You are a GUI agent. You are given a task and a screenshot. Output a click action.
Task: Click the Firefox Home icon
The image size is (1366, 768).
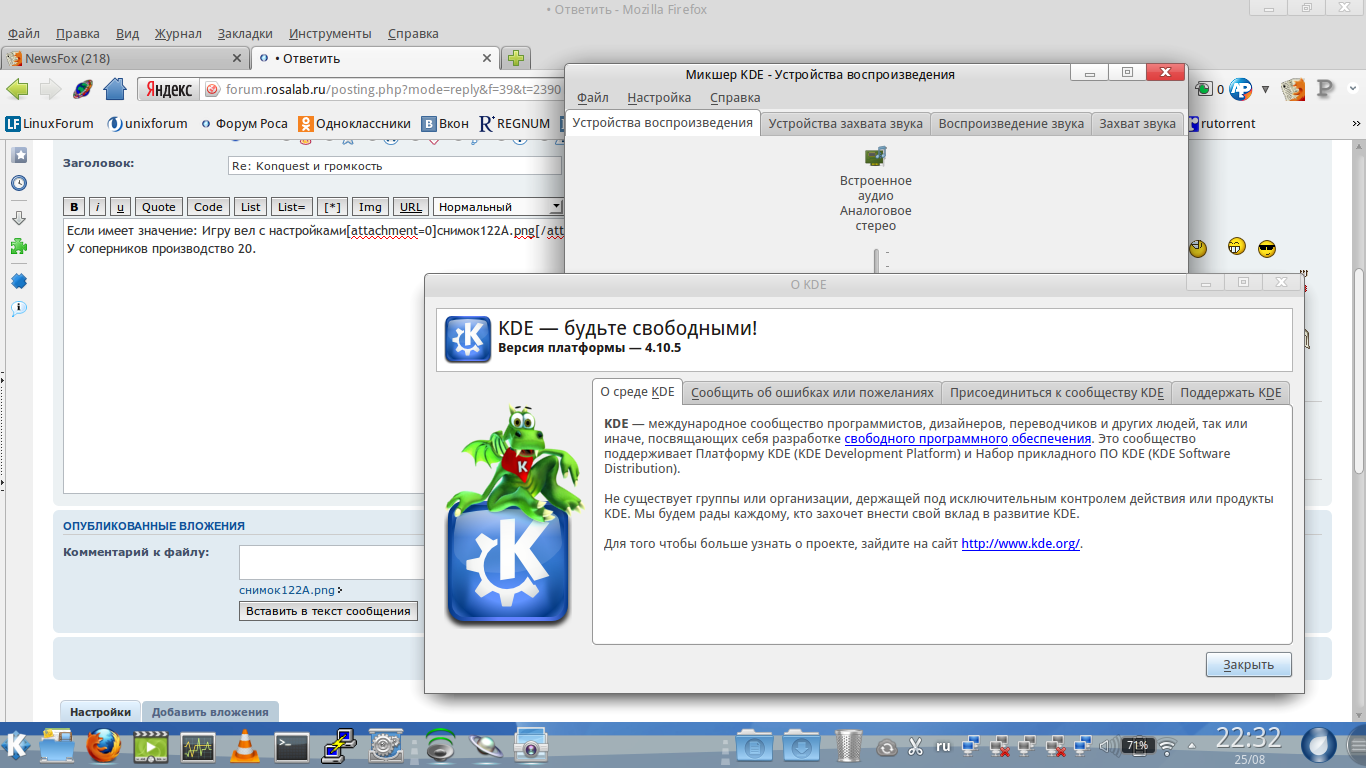coord(115,89)
